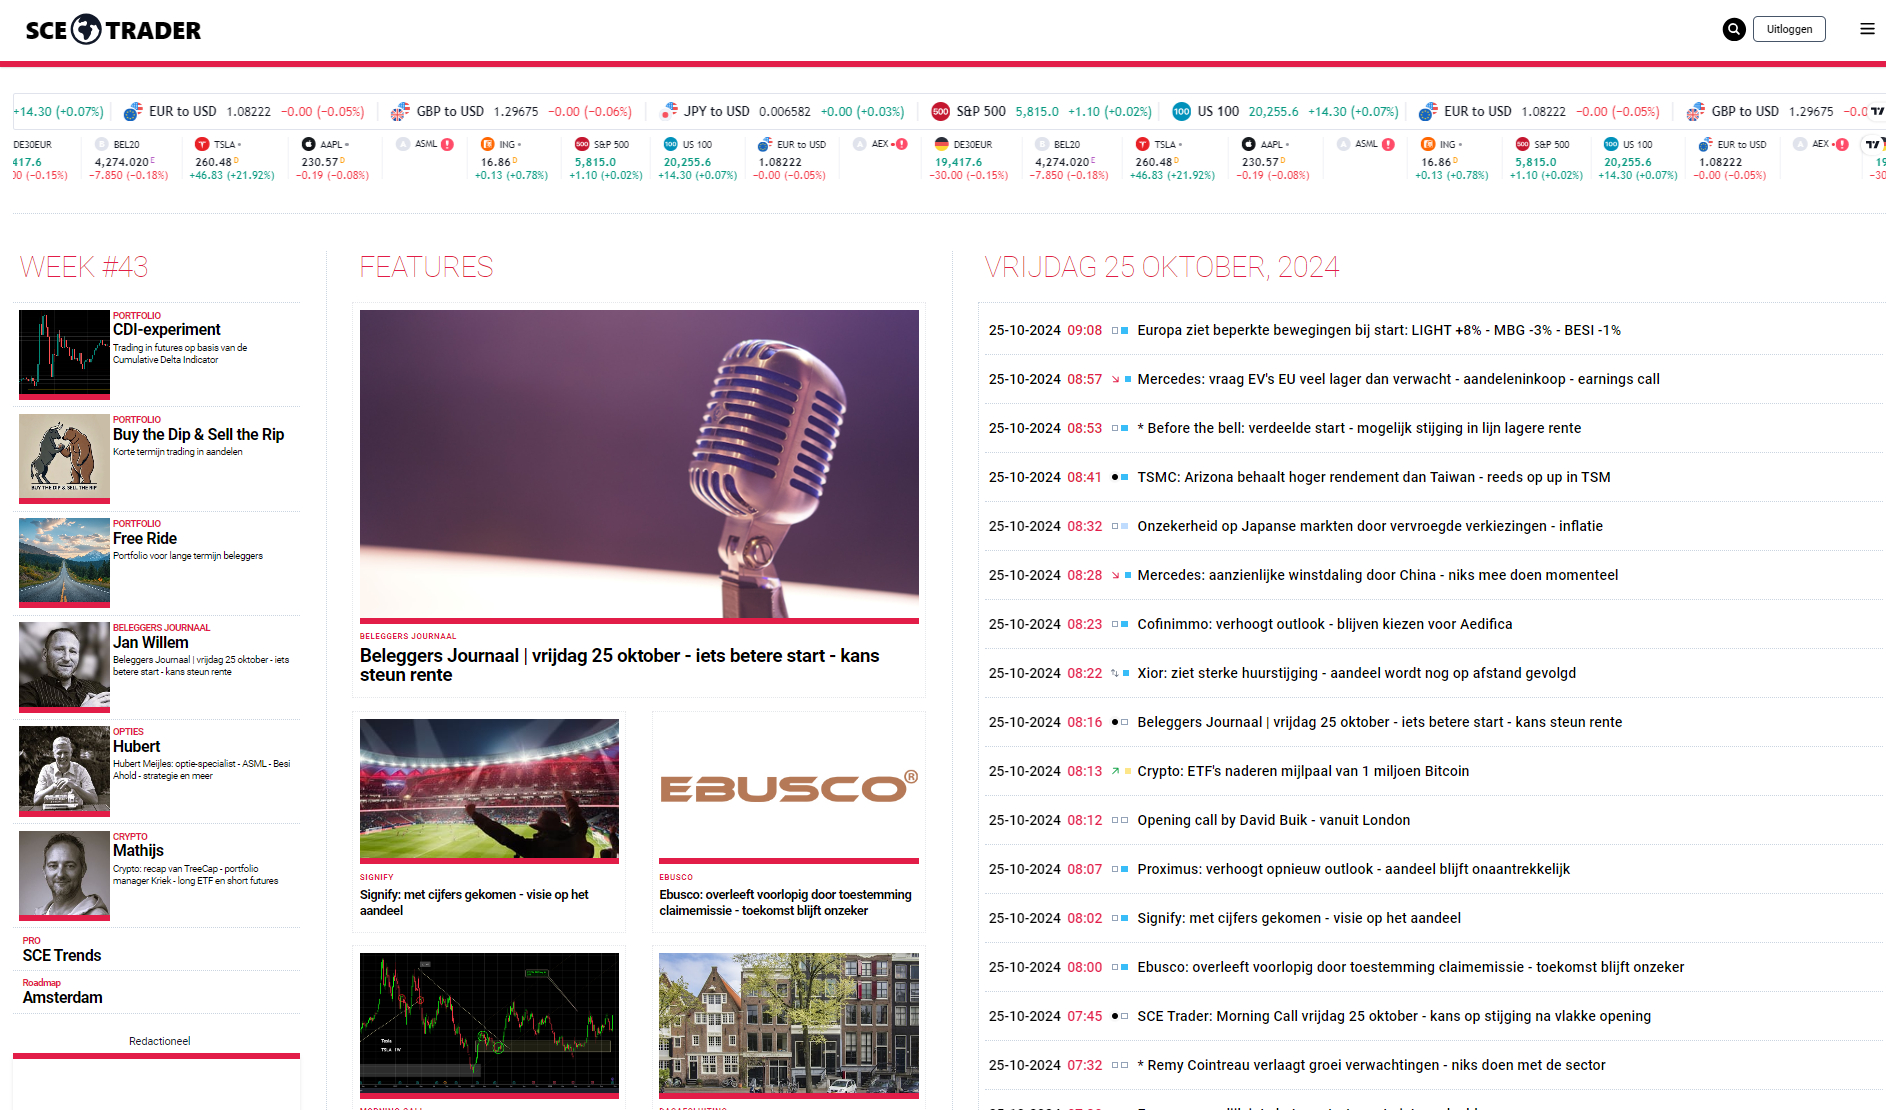Click the blue square icon beside the TSMC headline

click(x=1125, y=477)
